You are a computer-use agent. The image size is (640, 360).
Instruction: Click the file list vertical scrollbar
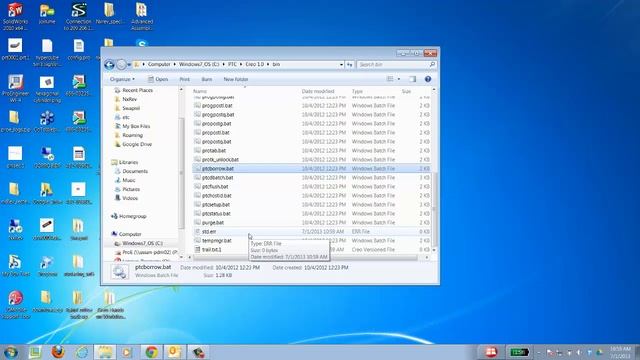point(434,210)
